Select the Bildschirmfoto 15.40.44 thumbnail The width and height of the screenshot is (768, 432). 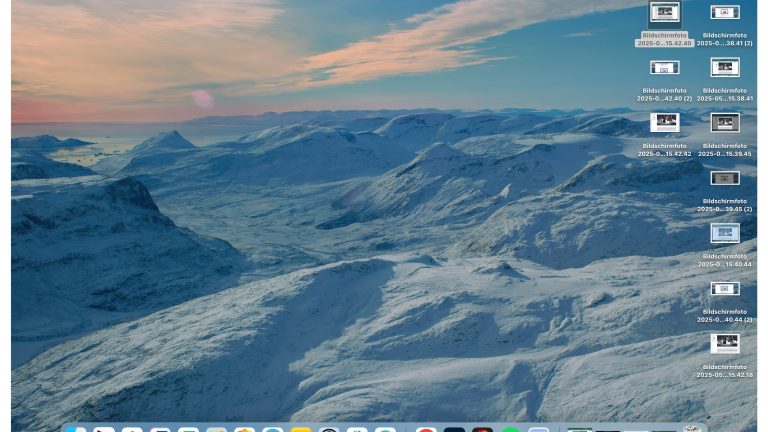tap(725, 233)
